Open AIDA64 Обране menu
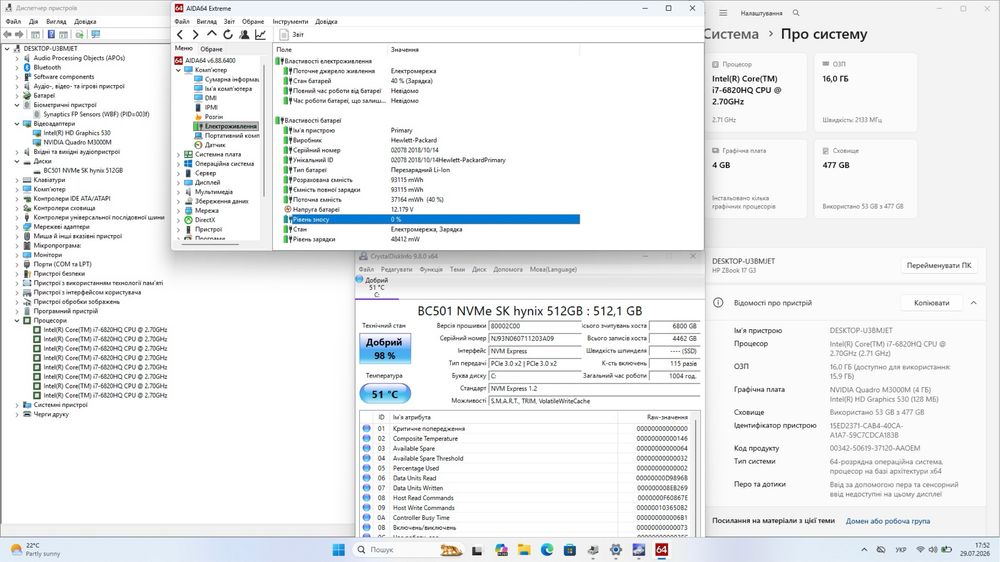Screen dimensions: 1000x562 (x=253, y=21)
